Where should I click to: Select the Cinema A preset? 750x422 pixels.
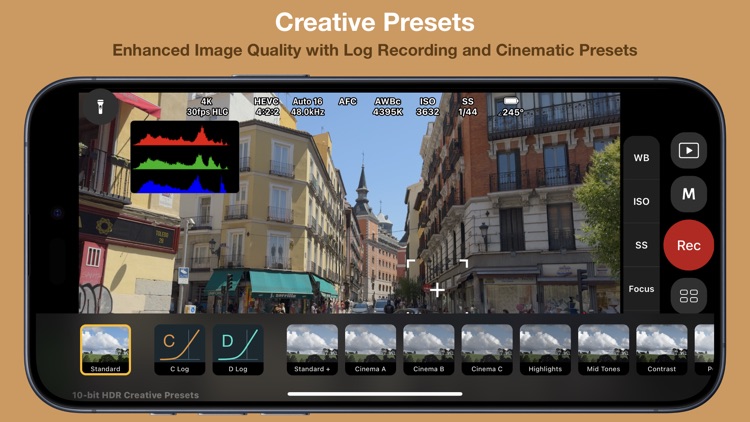tap(370, 350)
